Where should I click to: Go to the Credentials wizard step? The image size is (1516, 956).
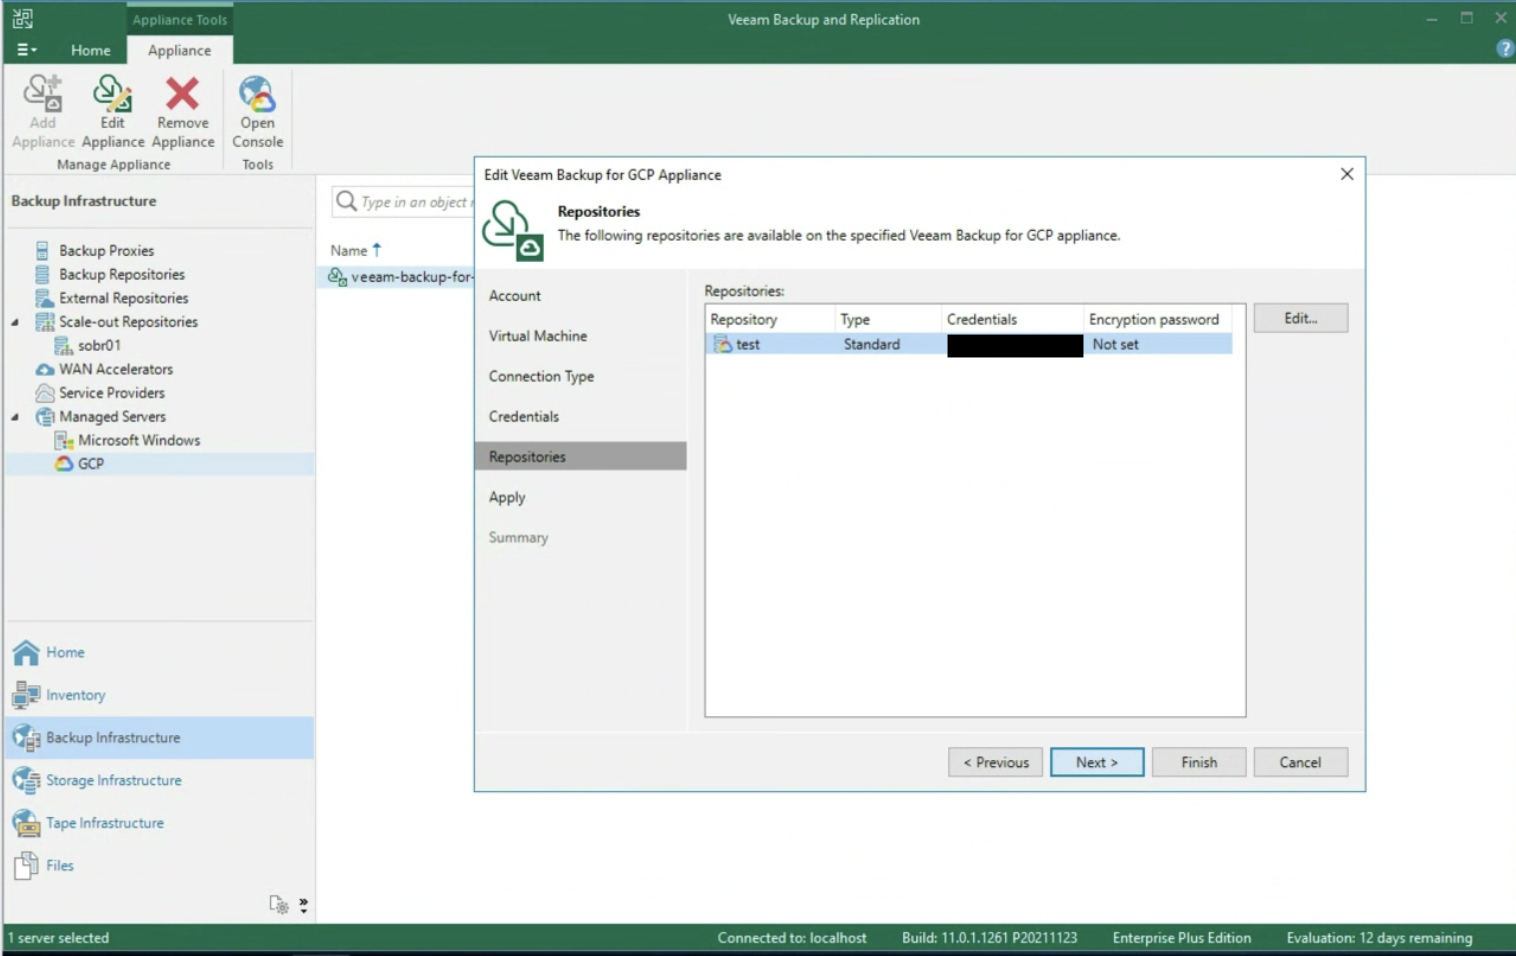pos(524,416)
